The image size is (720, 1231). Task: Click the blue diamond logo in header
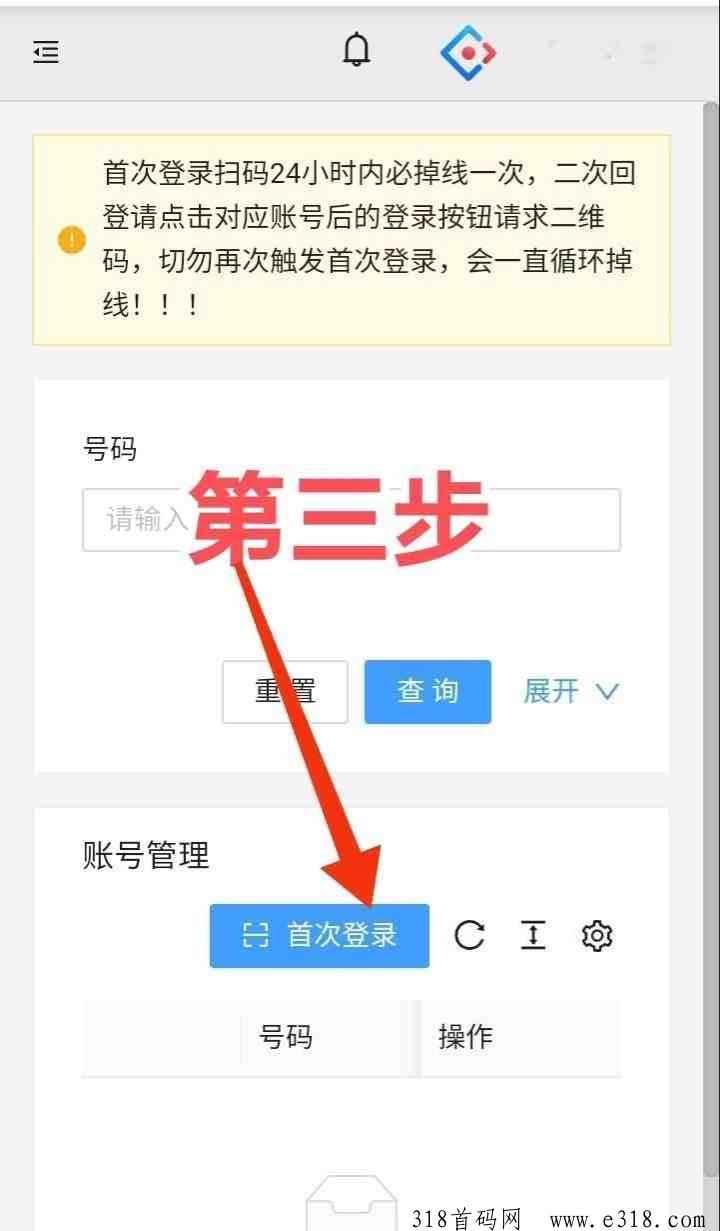coord(468,52)
